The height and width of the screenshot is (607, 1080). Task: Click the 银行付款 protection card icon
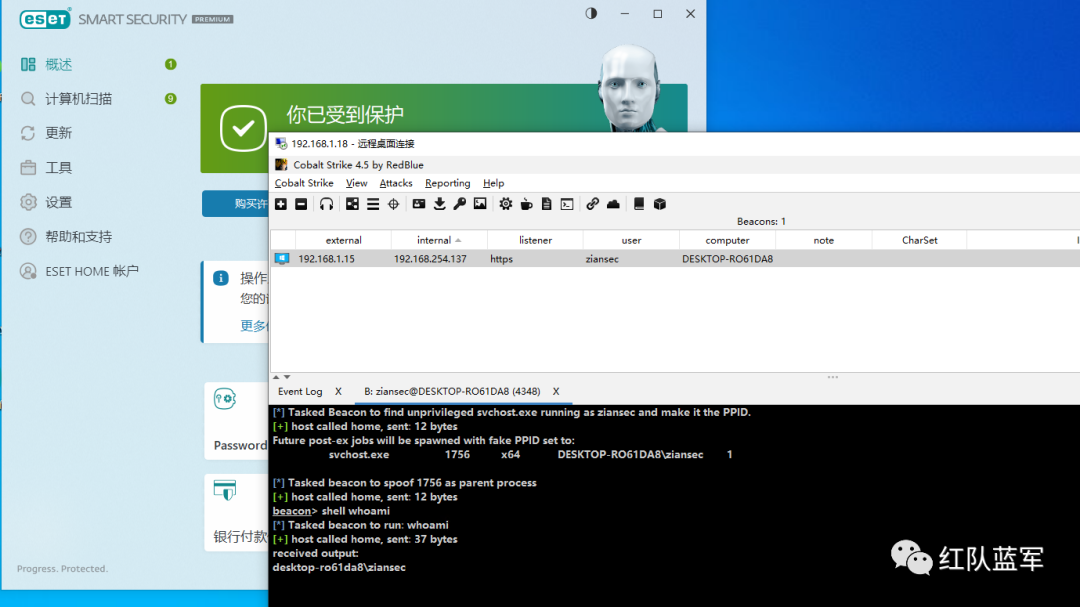[x=225, y=490]
